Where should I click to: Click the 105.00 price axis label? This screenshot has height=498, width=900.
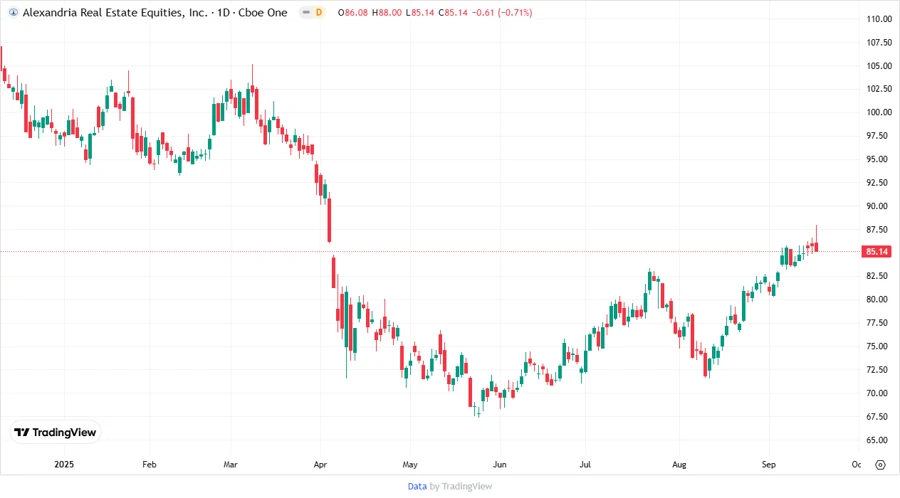coord(879,66)
